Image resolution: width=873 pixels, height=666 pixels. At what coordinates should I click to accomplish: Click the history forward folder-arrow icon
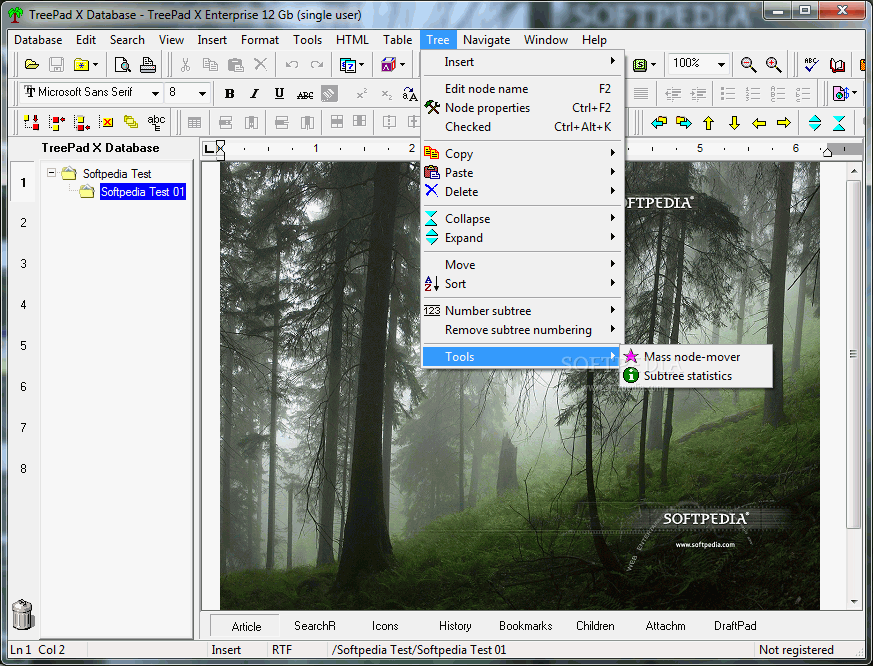click(x=684, y=122)
